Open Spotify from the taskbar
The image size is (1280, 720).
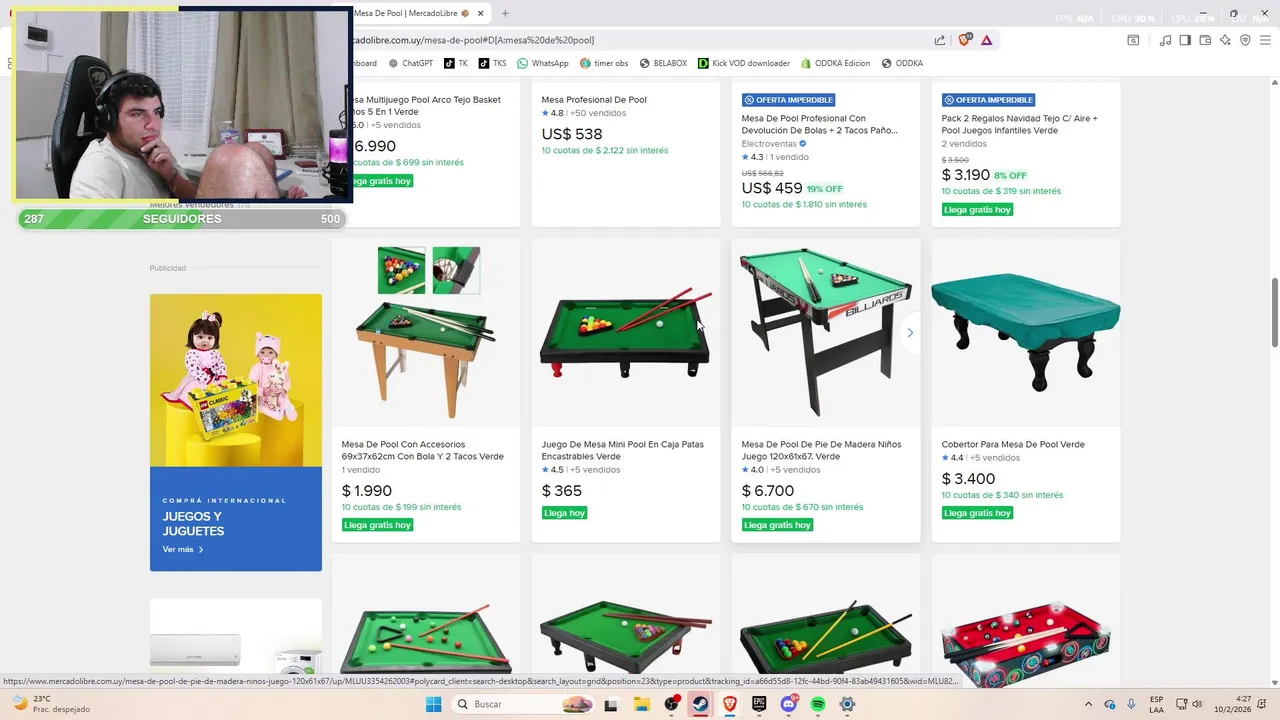(818, 704)
